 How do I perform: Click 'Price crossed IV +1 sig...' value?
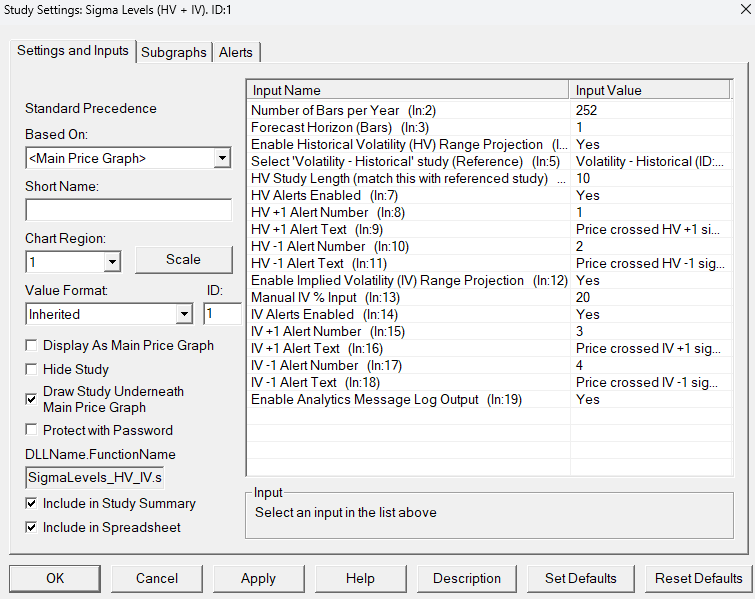pos(648,349)
